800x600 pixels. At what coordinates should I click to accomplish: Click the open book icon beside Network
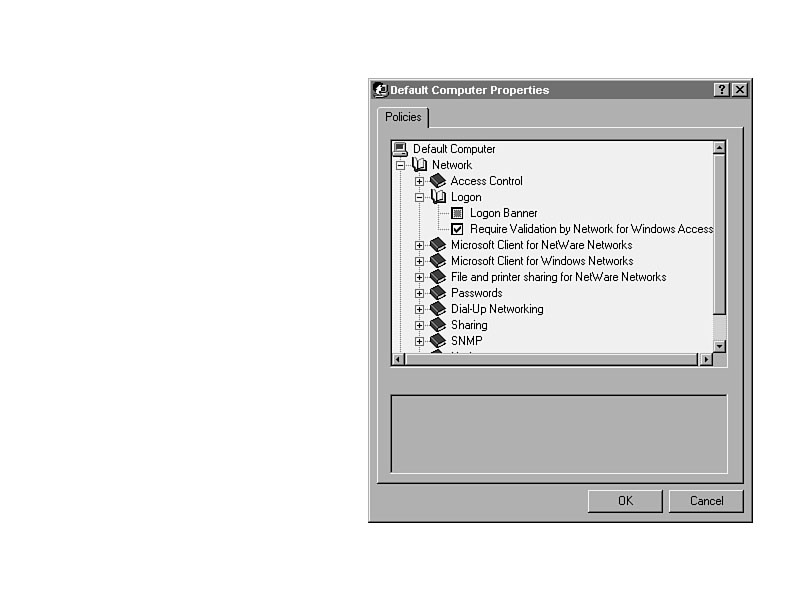[420, 165]
